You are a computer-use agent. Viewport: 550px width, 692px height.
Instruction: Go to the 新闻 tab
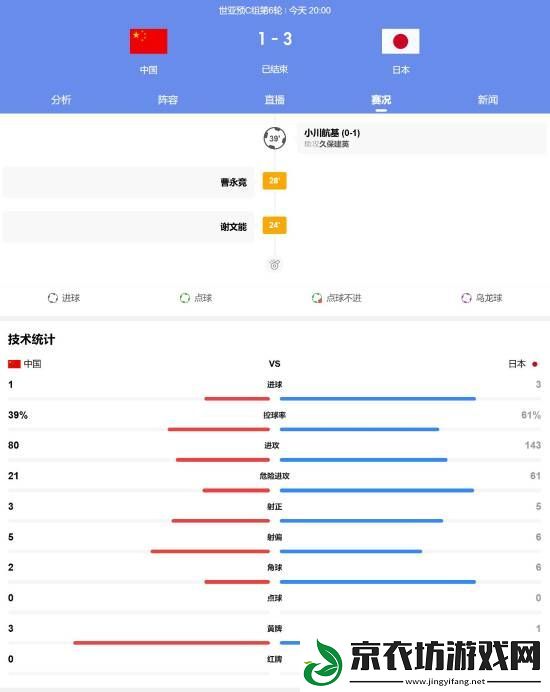(x=488, y=100)
